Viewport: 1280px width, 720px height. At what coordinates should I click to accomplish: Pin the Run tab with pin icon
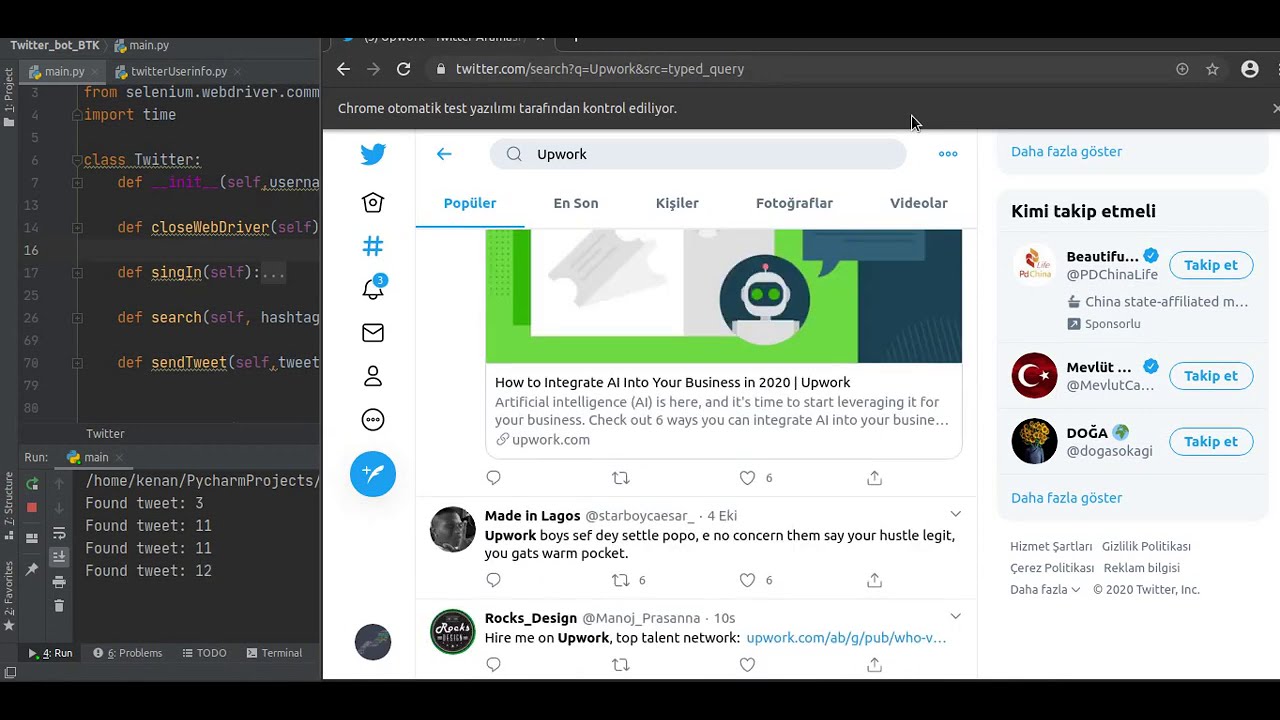tap(32, 569)
